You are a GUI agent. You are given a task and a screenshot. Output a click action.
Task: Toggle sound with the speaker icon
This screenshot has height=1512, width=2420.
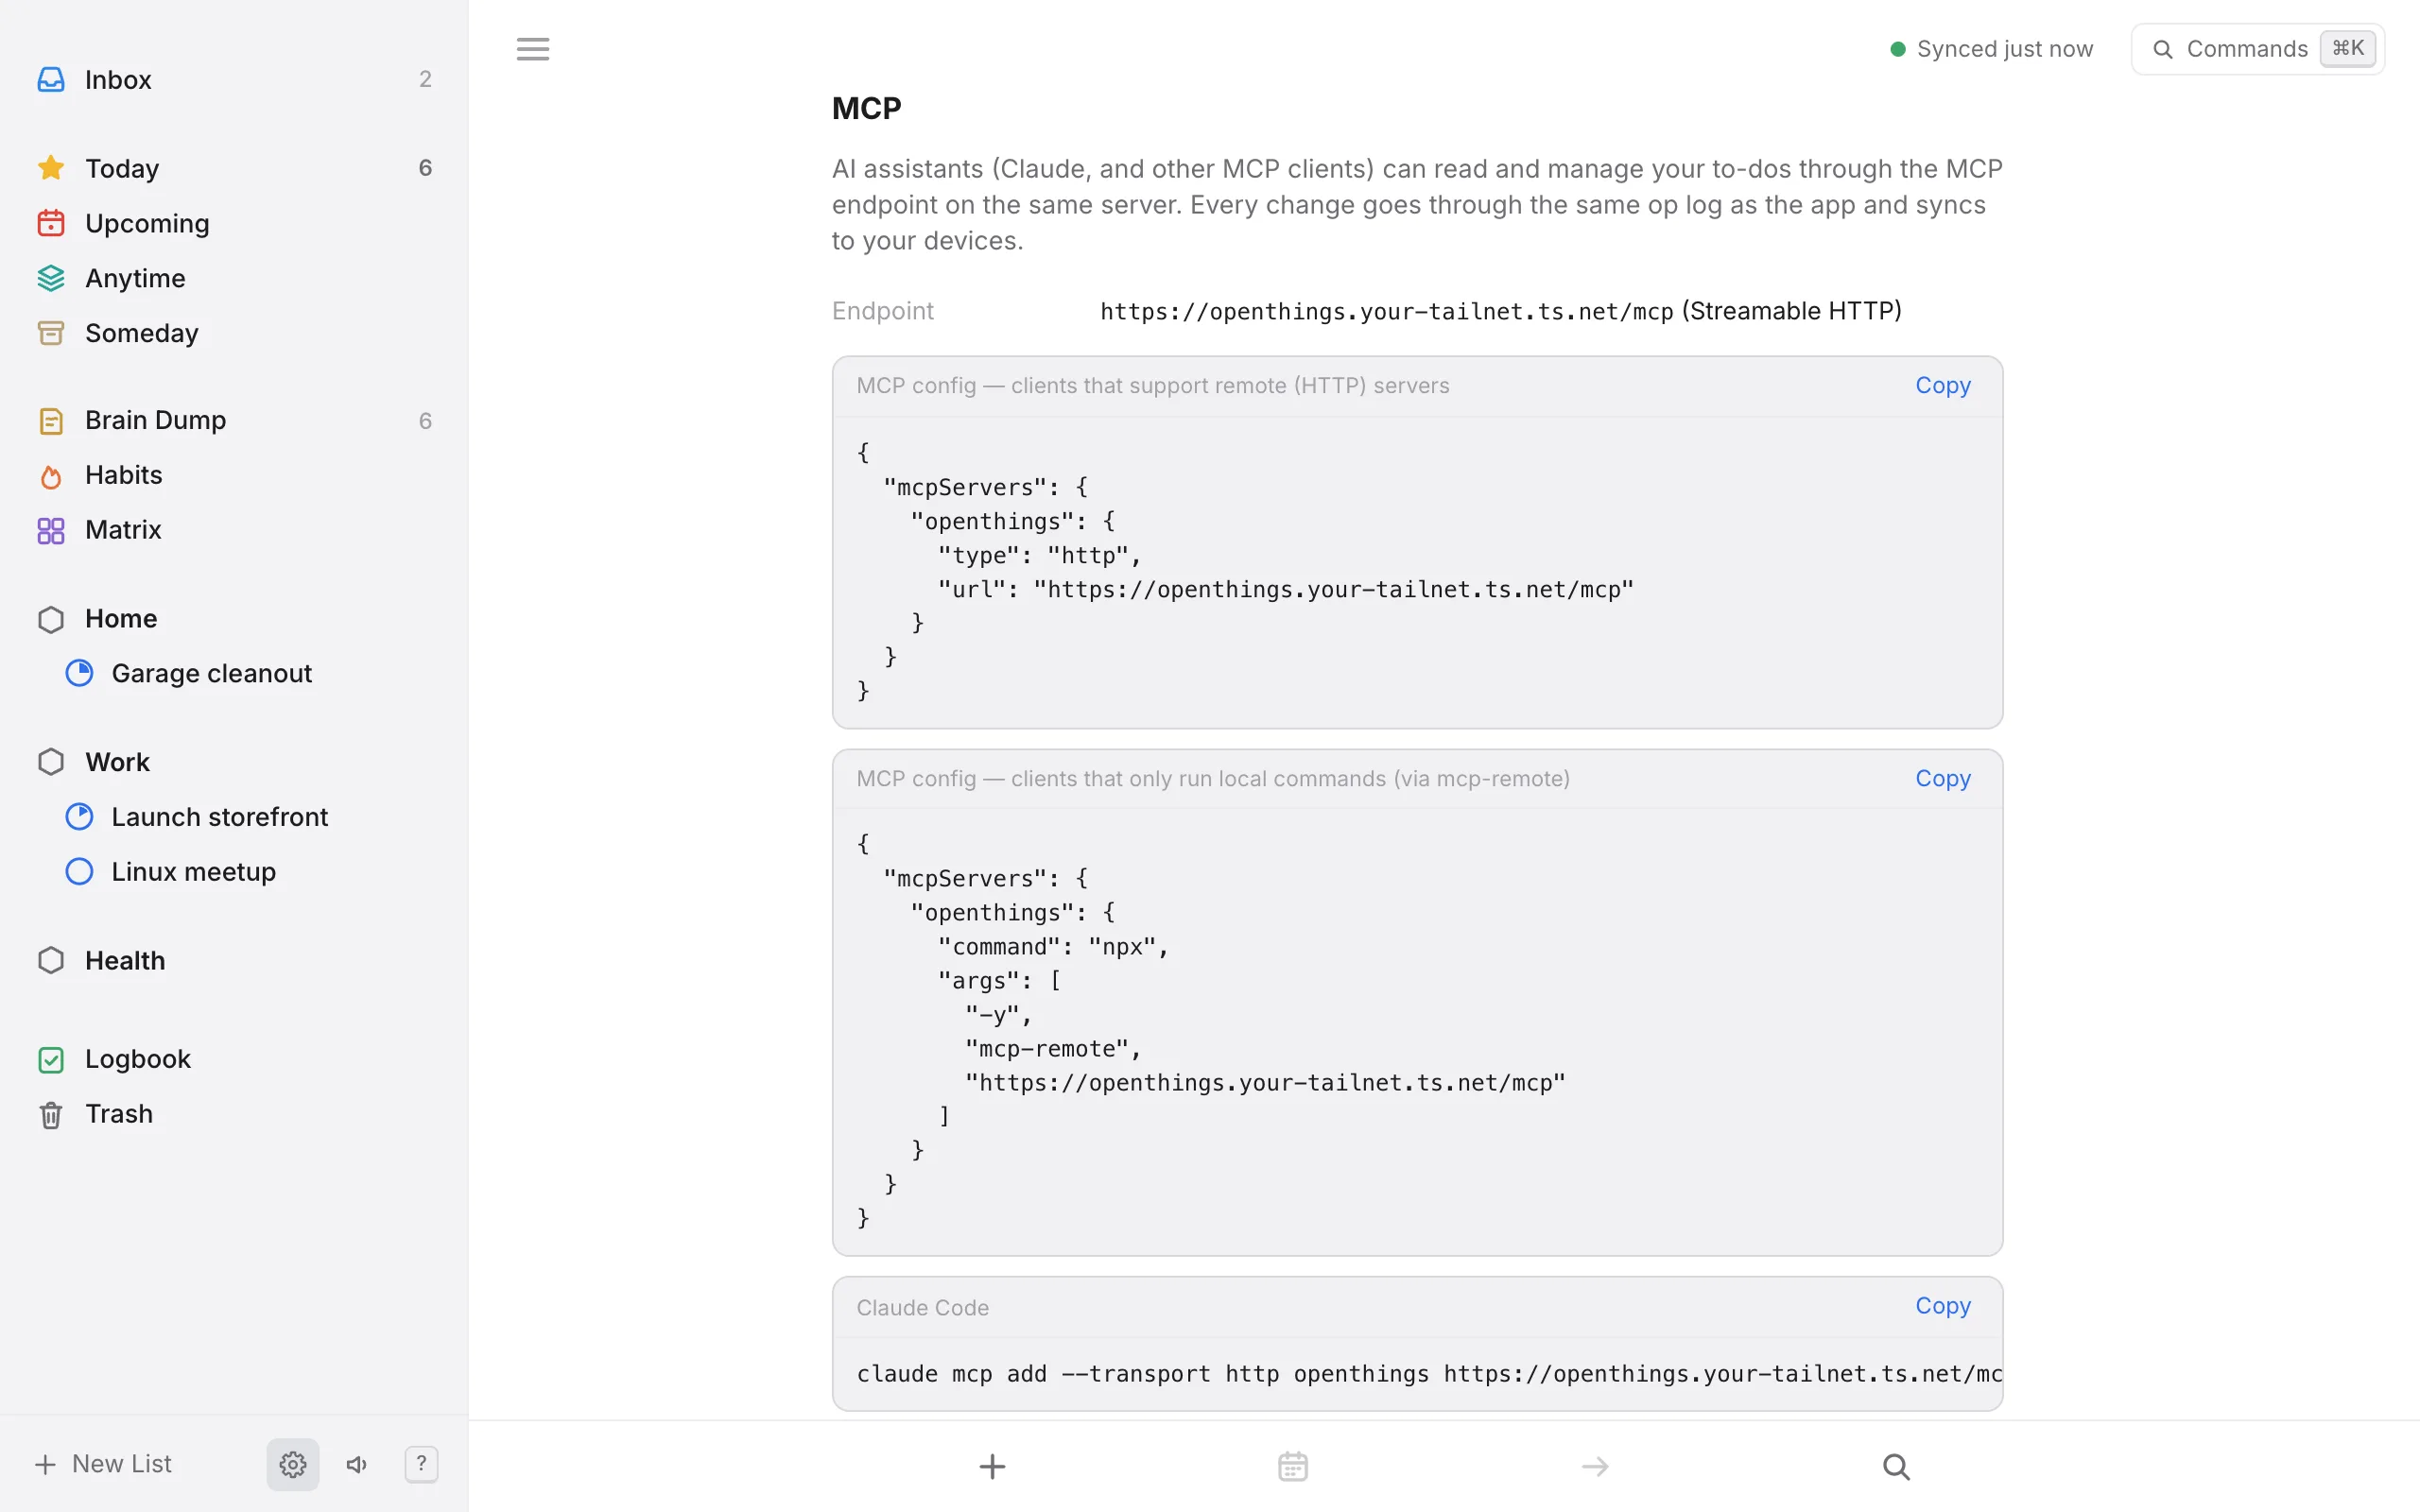click(357, 1464)
